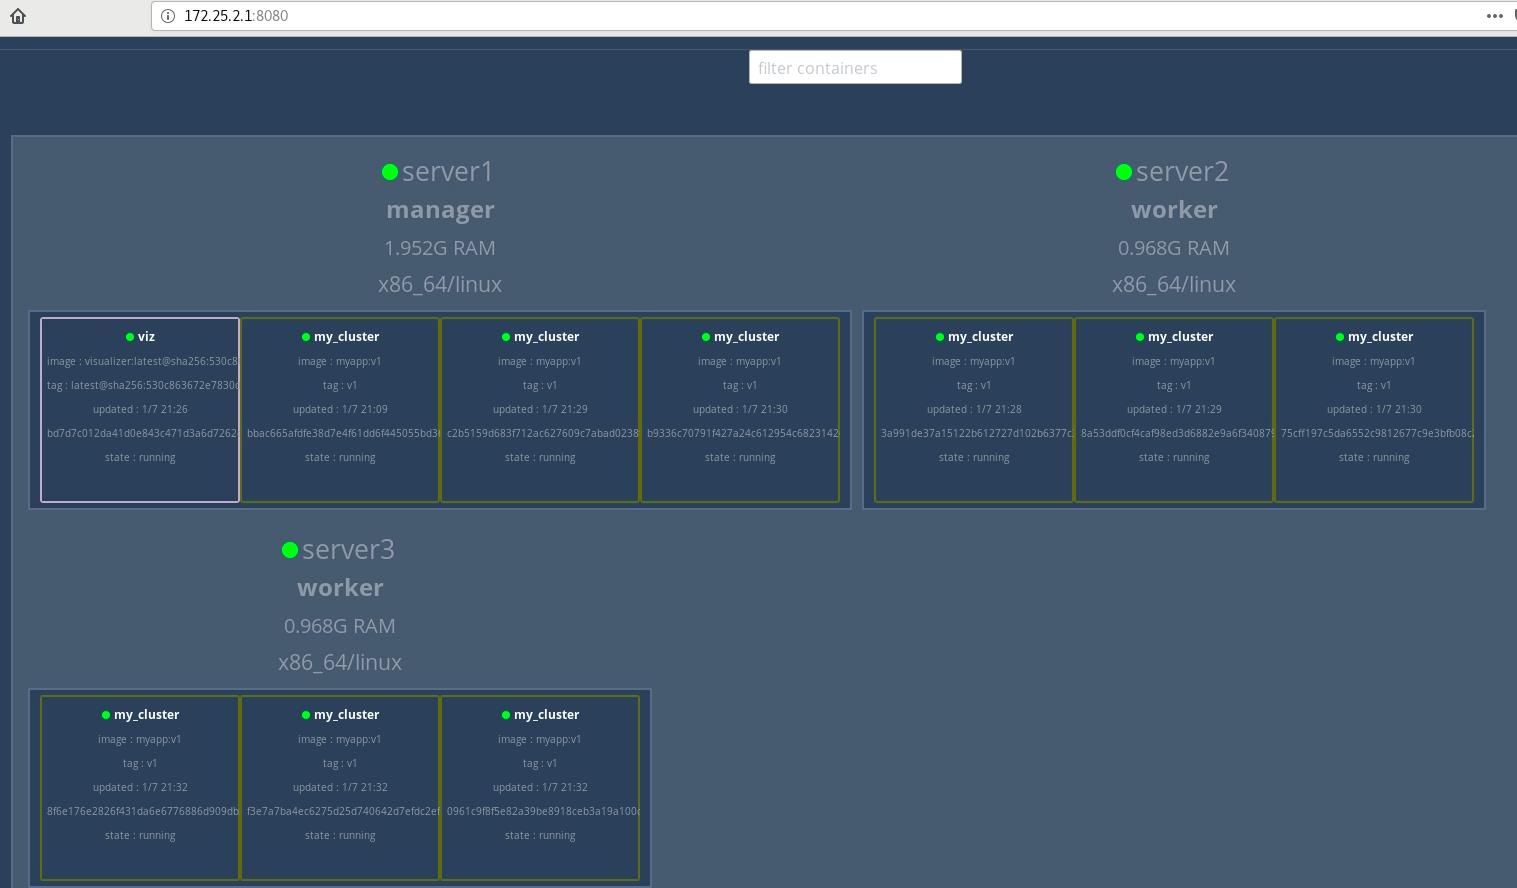
Task: Click the latest@sha256 tag line in viz
Action: tap(142, 385)
